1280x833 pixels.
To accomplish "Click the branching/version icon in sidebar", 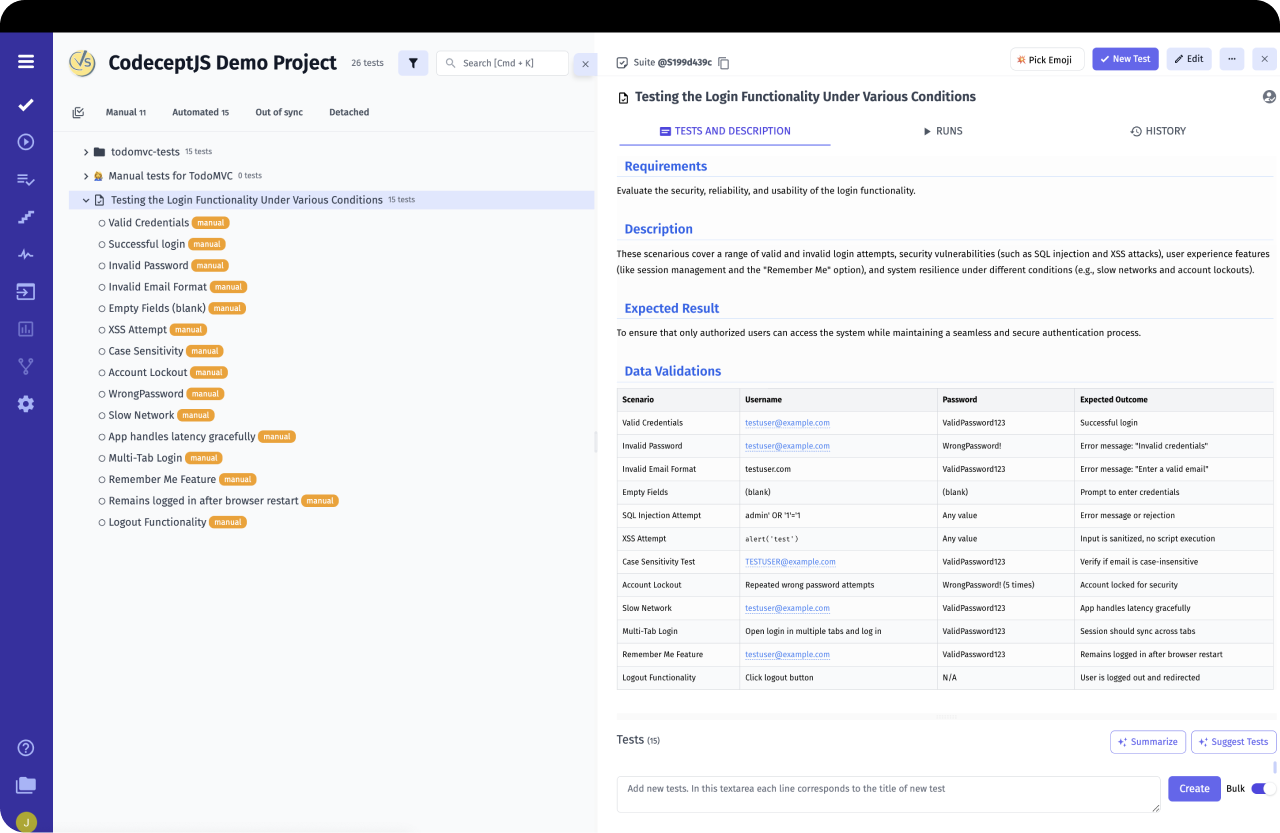I will tap(25, 365).
